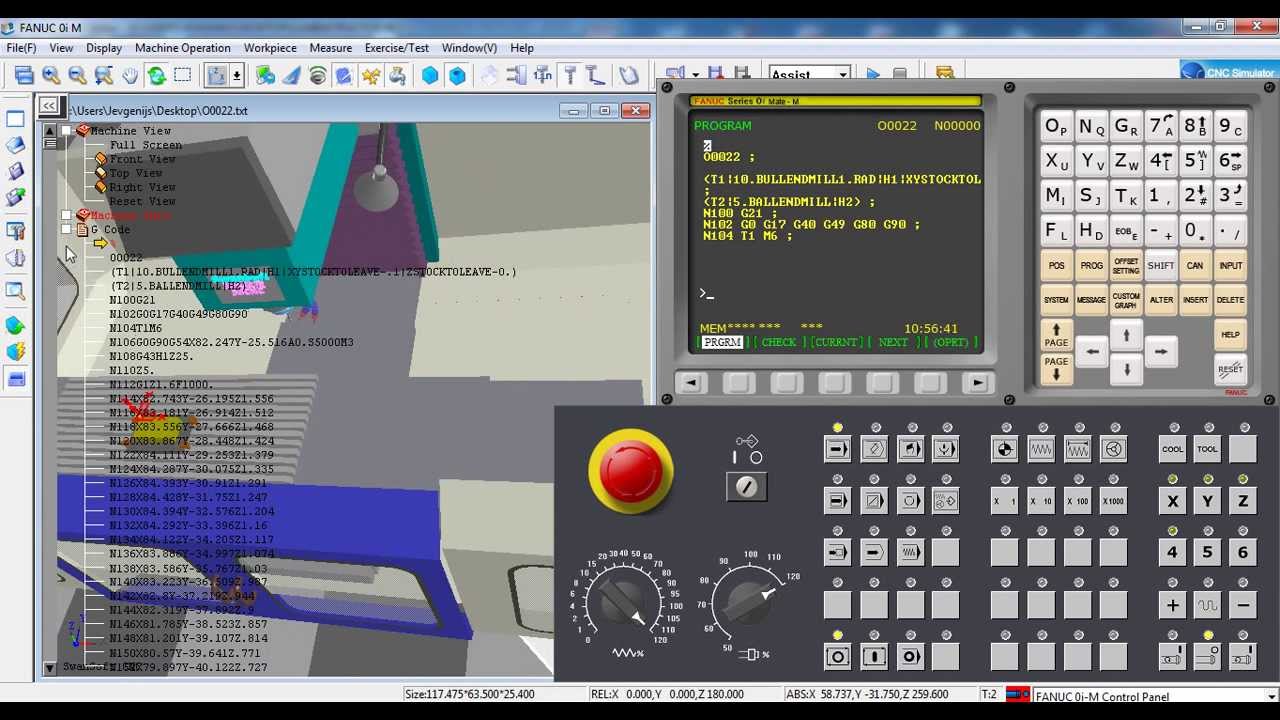Click the up arrow cursor key
1280x720 pixels.
point(1126,335)
